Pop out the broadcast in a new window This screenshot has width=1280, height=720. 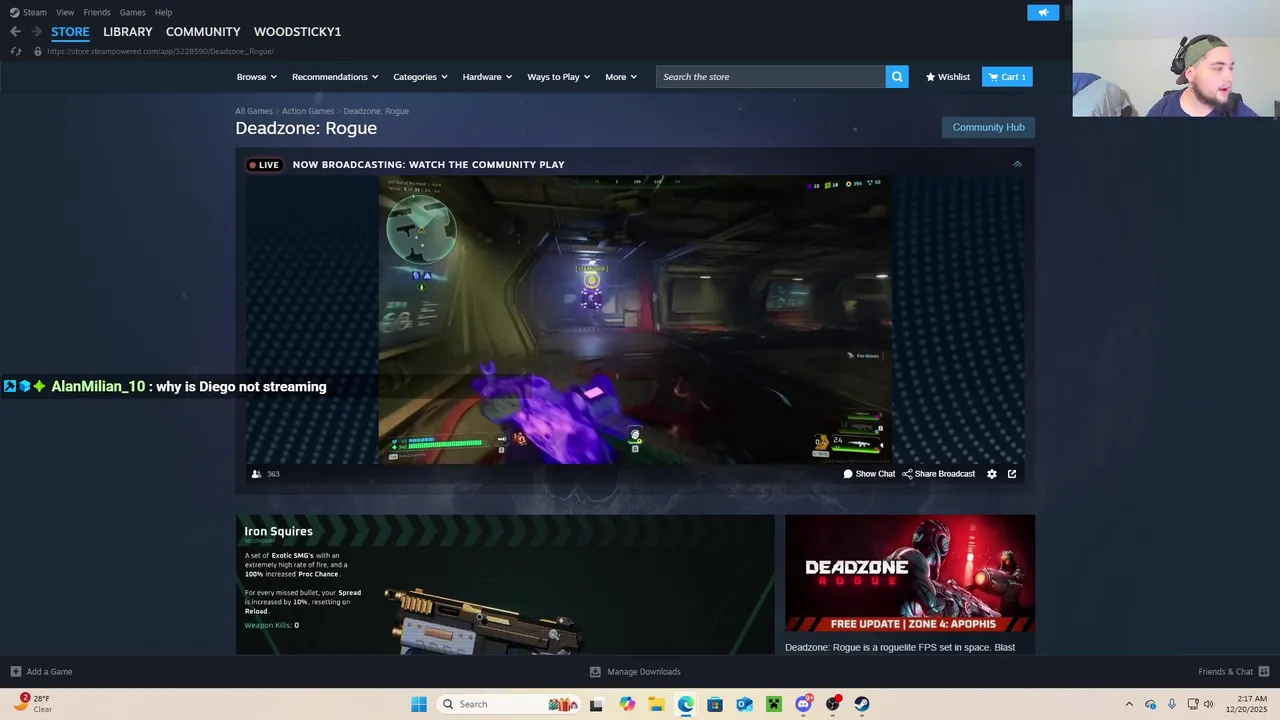tap(1012, 474)
